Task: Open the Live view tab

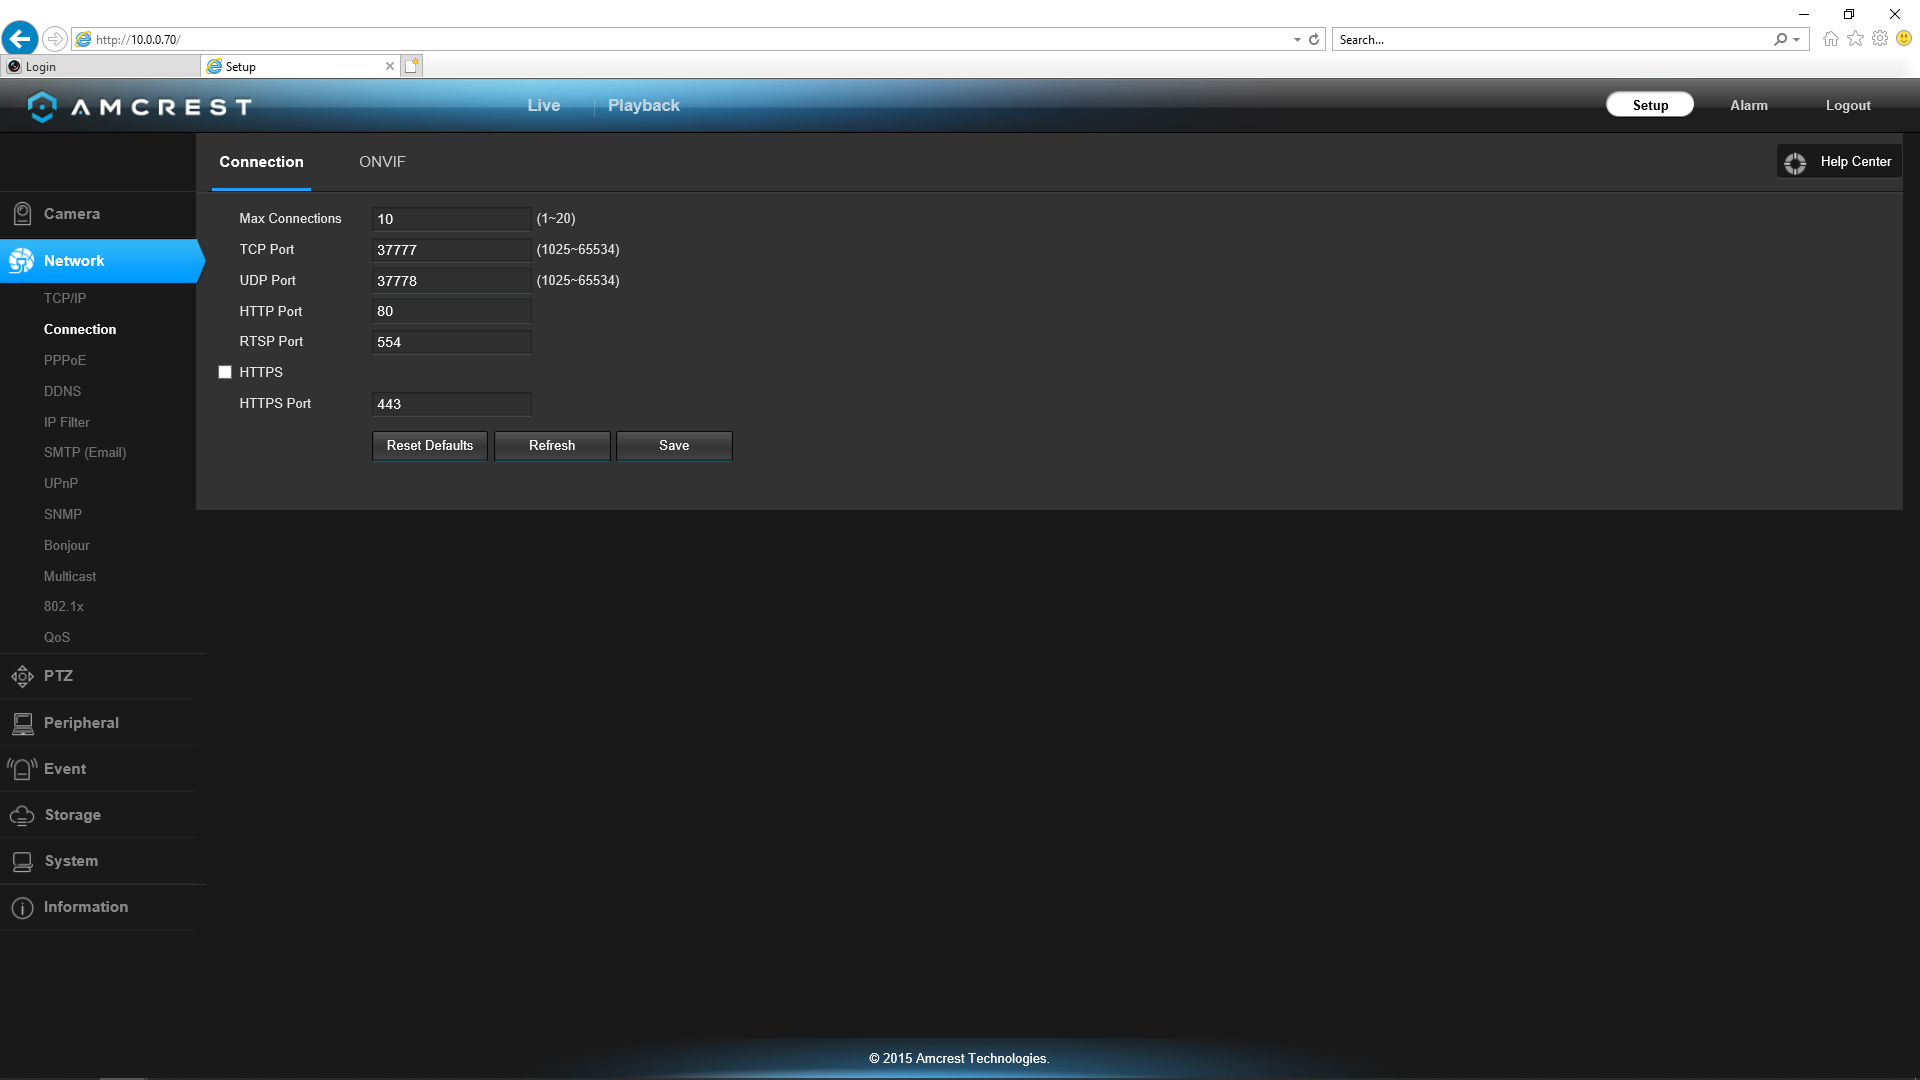Action: click(x=543, y=106)
